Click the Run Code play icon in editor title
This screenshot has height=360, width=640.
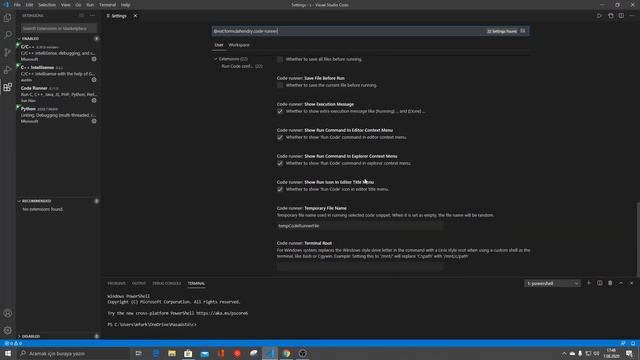[x=599, y=16]
